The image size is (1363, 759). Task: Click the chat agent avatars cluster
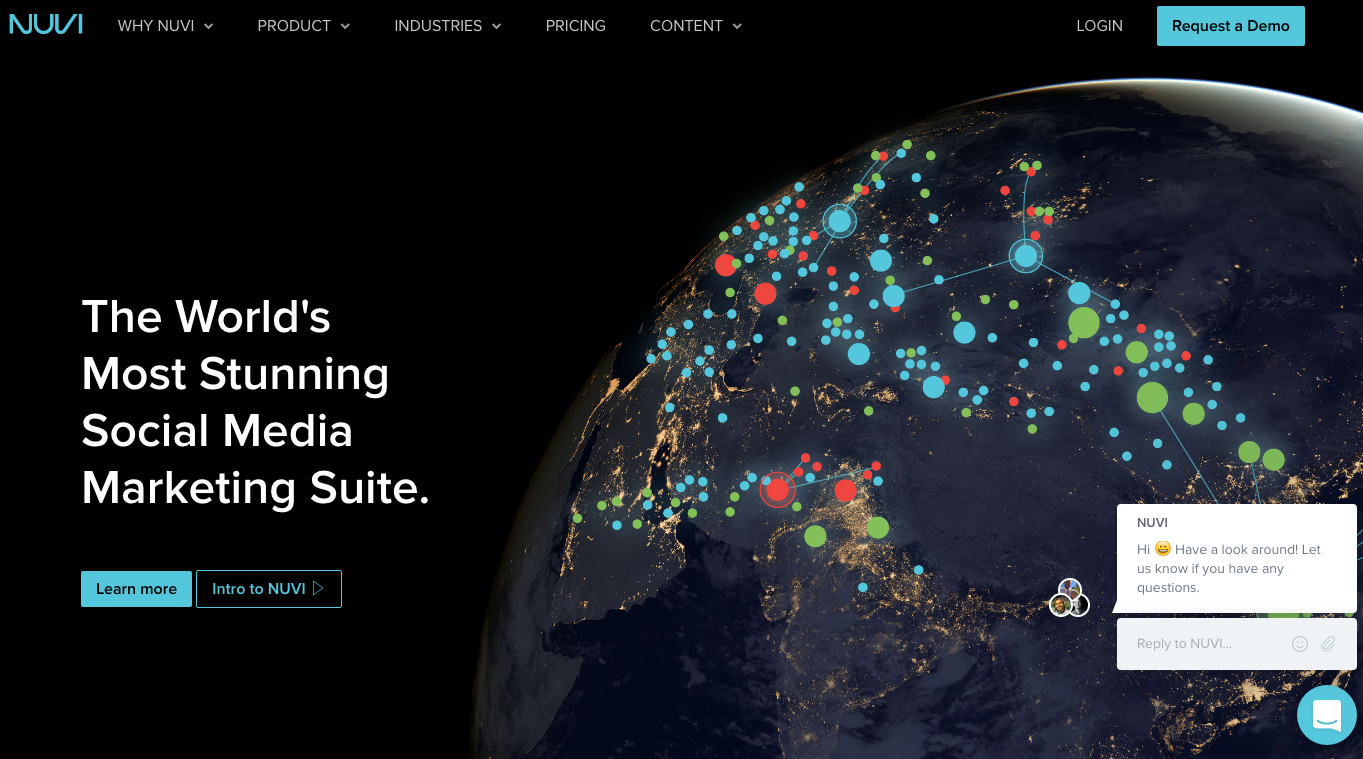pos(1069,598)
